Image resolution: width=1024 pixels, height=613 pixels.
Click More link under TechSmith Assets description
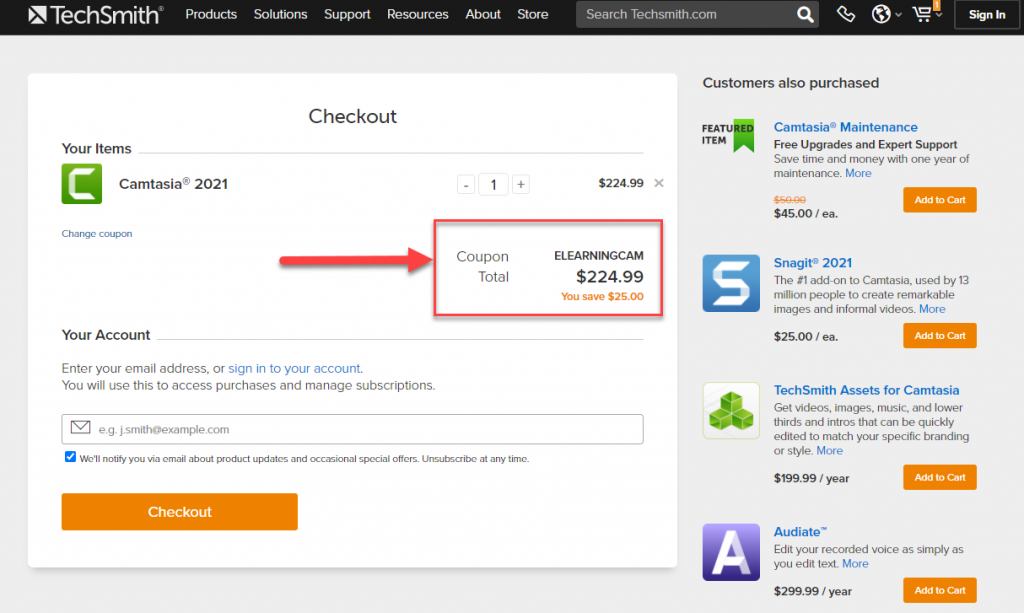click(x=829, y=451)
